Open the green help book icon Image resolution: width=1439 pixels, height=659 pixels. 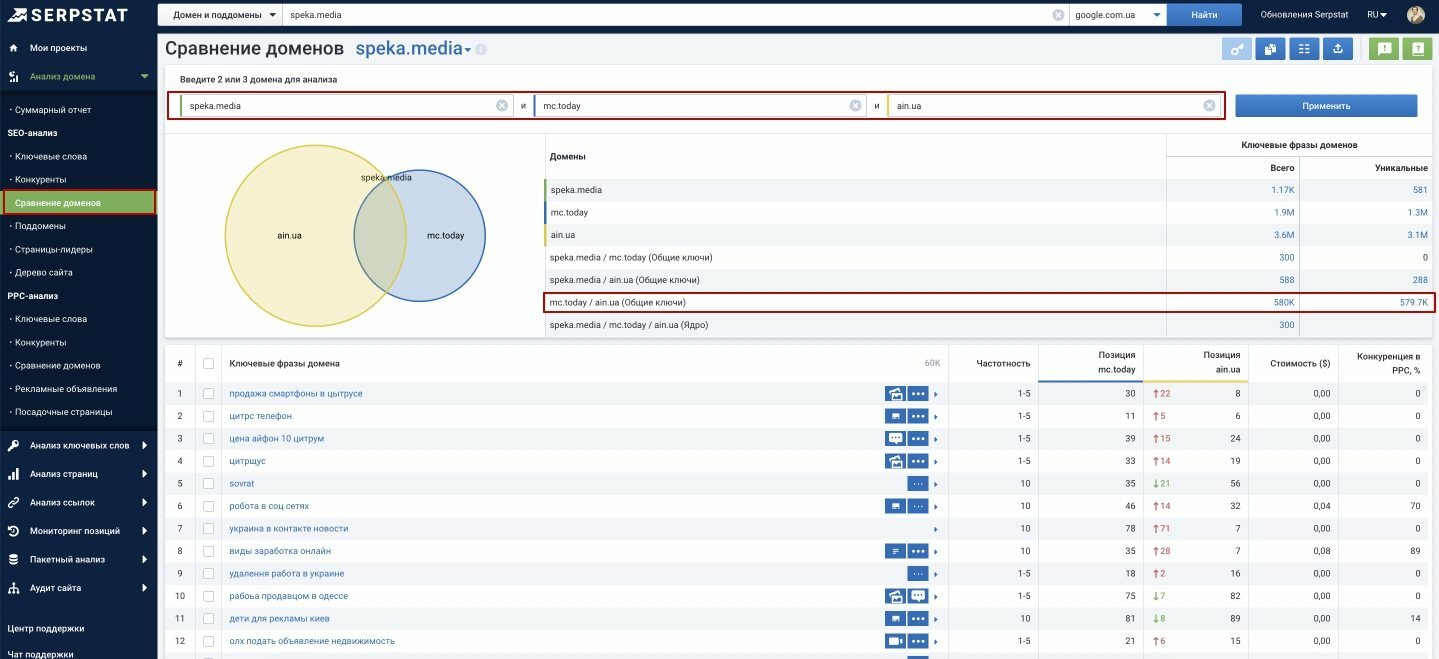pos(1417,48)
